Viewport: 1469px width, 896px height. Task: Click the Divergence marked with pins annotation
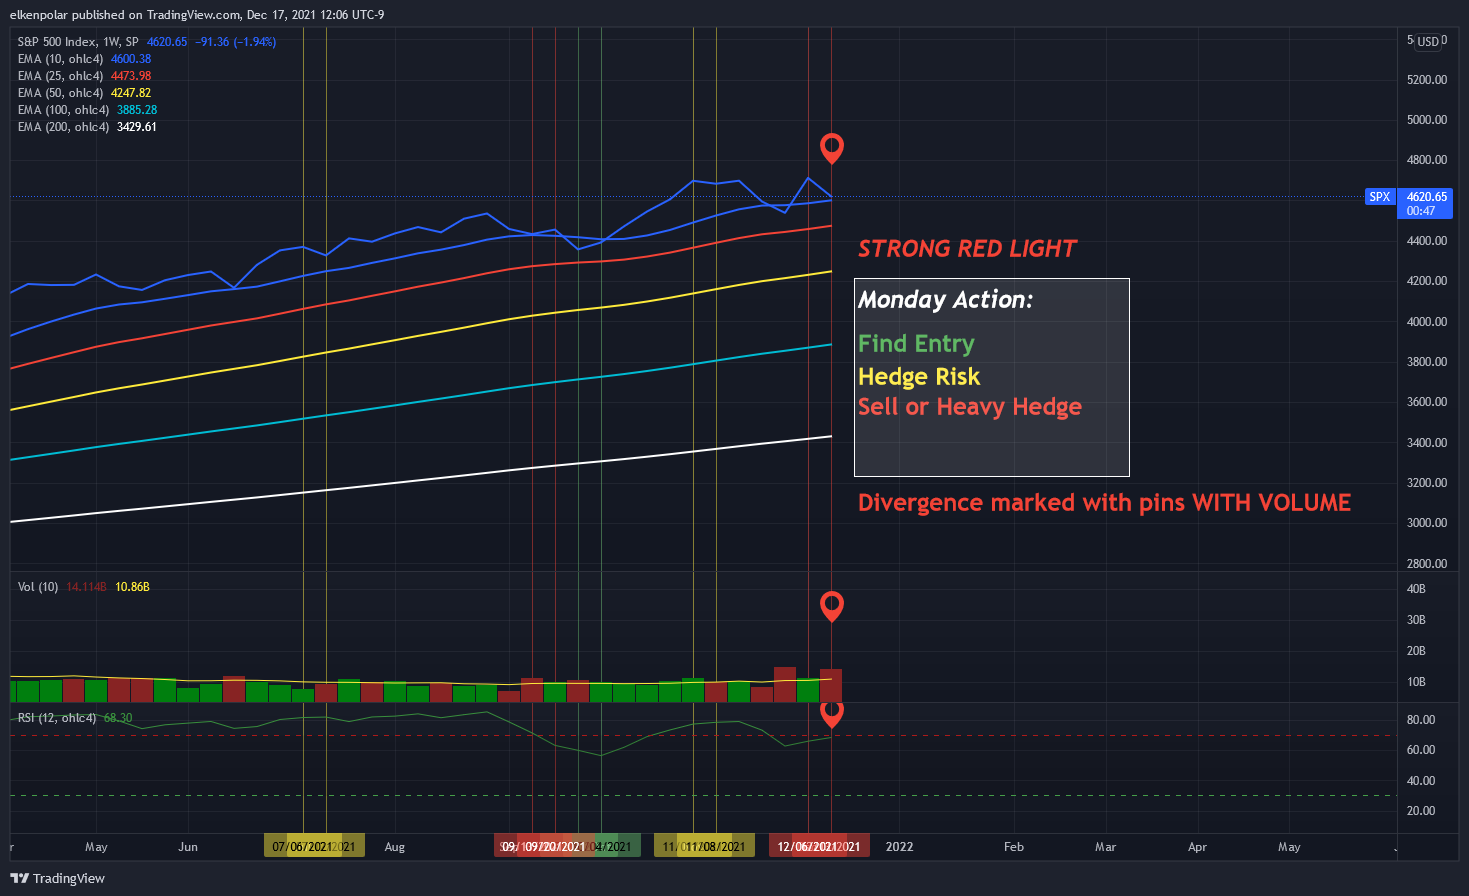(1104, 503)
